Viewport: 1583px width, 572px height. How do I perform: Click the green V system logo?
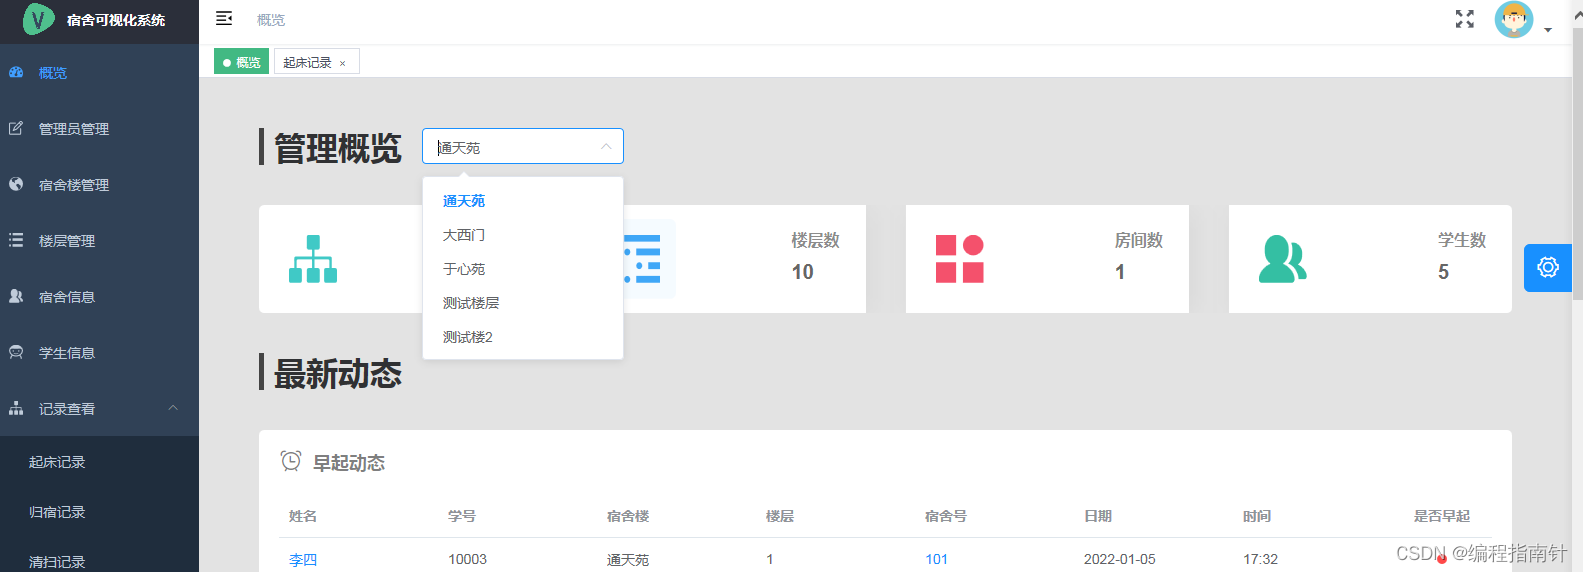pyautogui.click(x=38, y=19)
